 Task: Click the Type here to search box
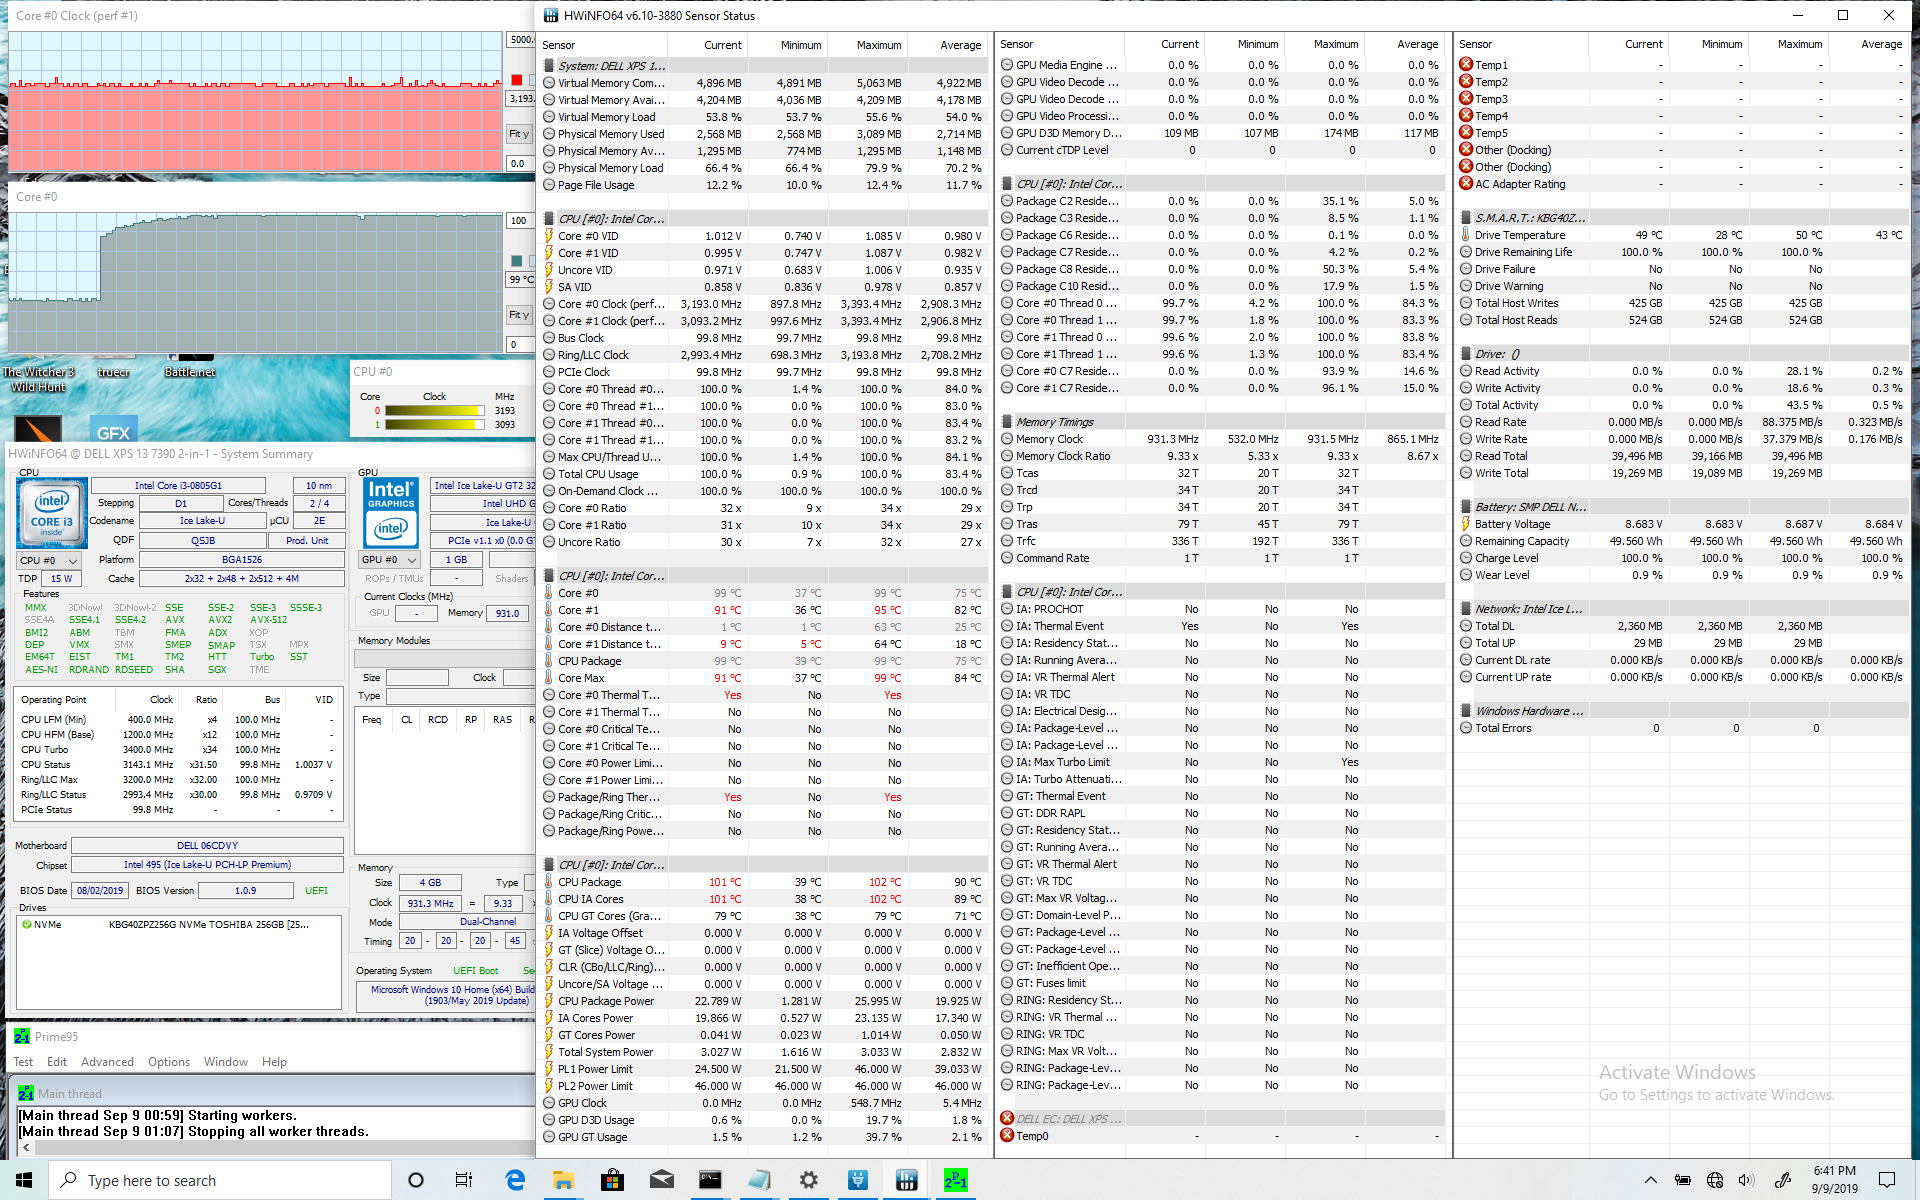tap(220, 1180)
